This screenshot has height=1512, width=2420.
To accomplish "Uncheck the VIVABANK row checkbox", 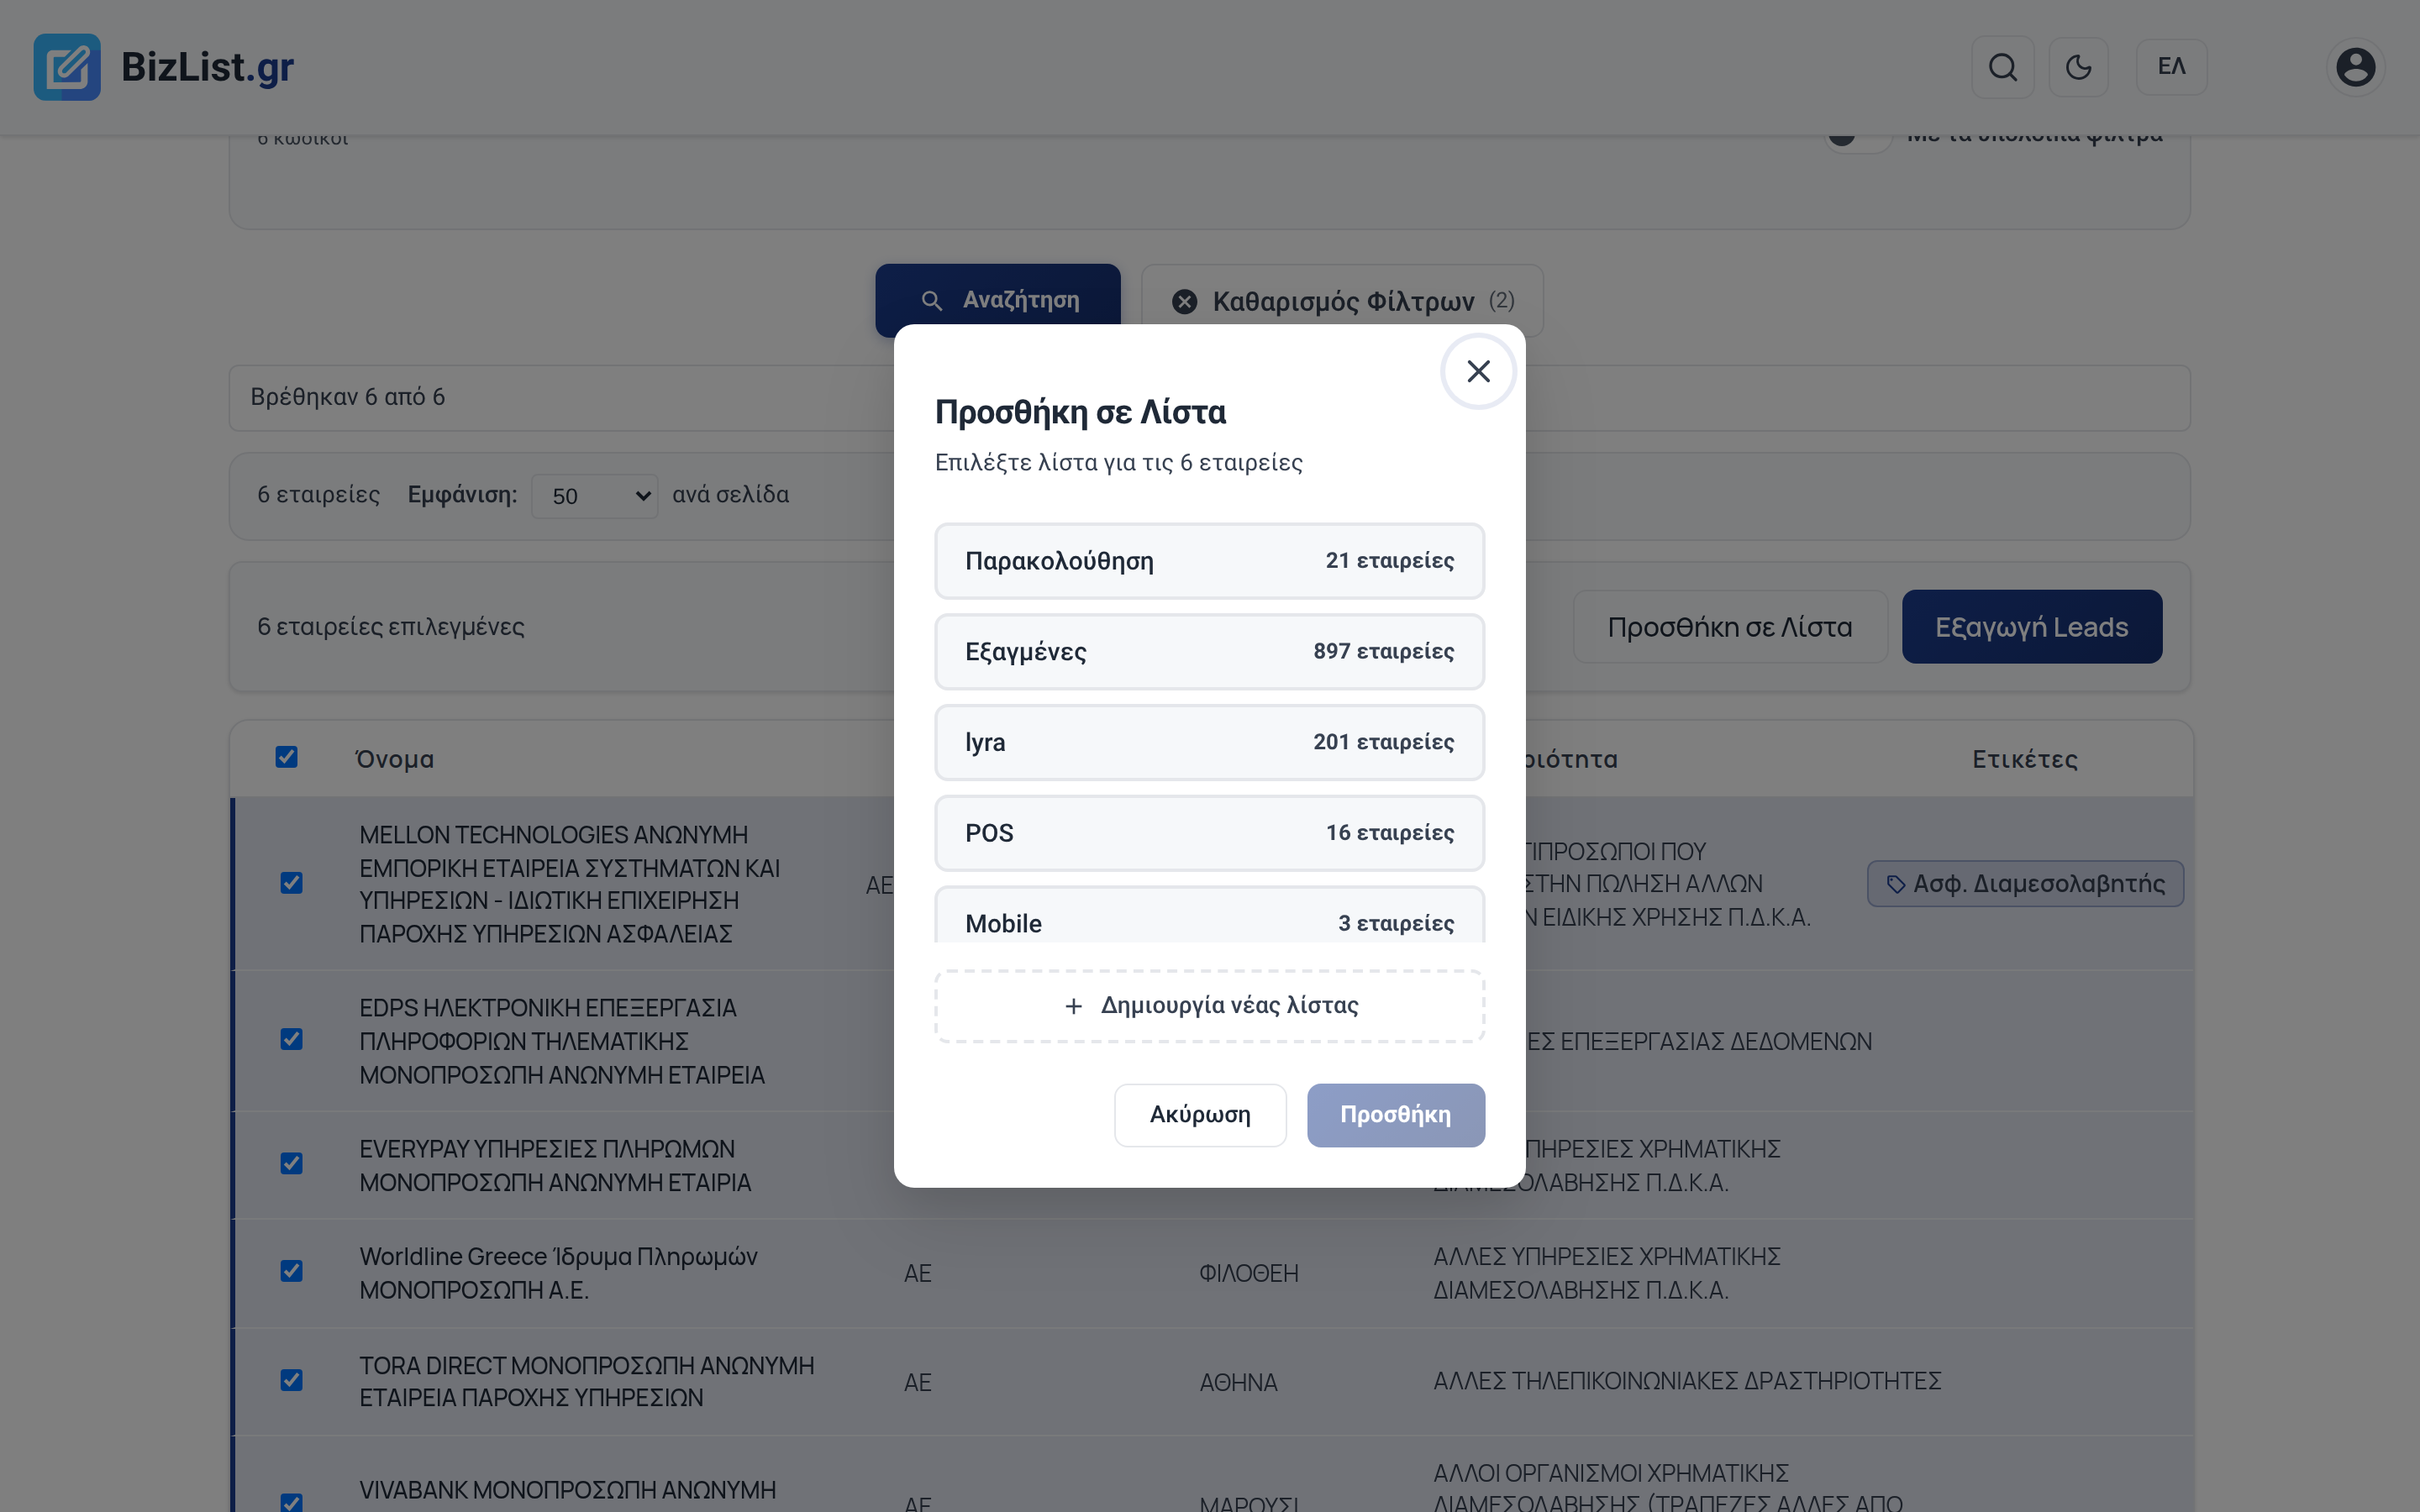I will coord(292,1502).
